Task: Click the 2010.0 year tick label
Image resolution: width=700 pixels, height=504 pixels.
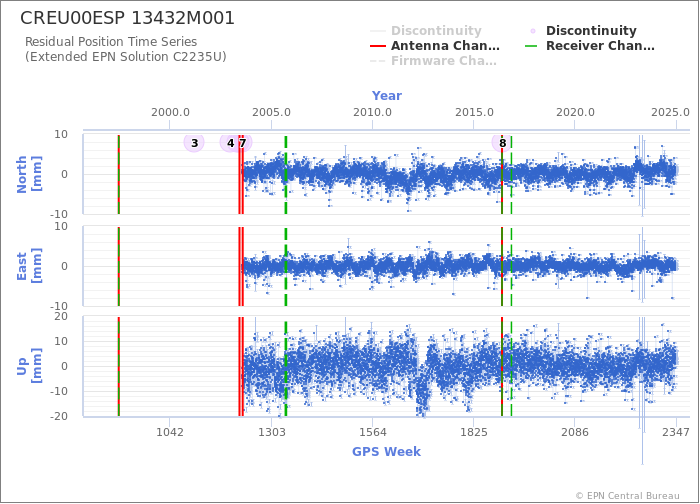Action: (372, 112)
